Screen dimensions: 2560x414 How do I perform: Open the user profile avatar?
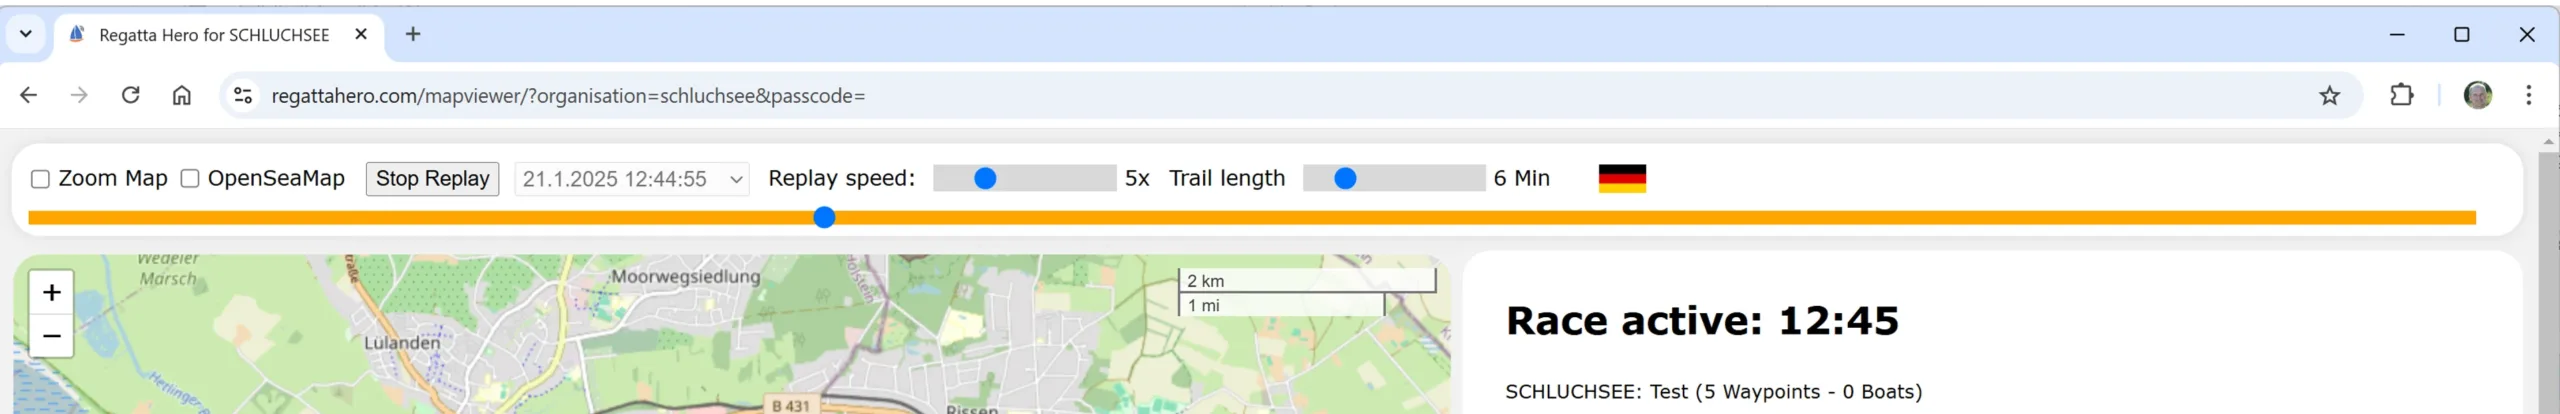point(2478,95)
